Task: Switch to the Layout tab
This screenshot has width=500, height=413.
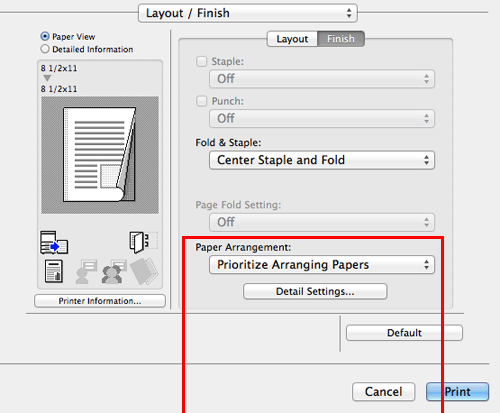Action: click(x=292, y=39)
